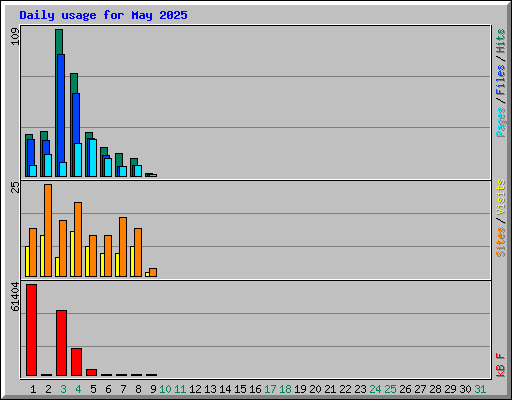Click the red KB bar for day 3
This screenshot has width=512, height=400.
61,343
